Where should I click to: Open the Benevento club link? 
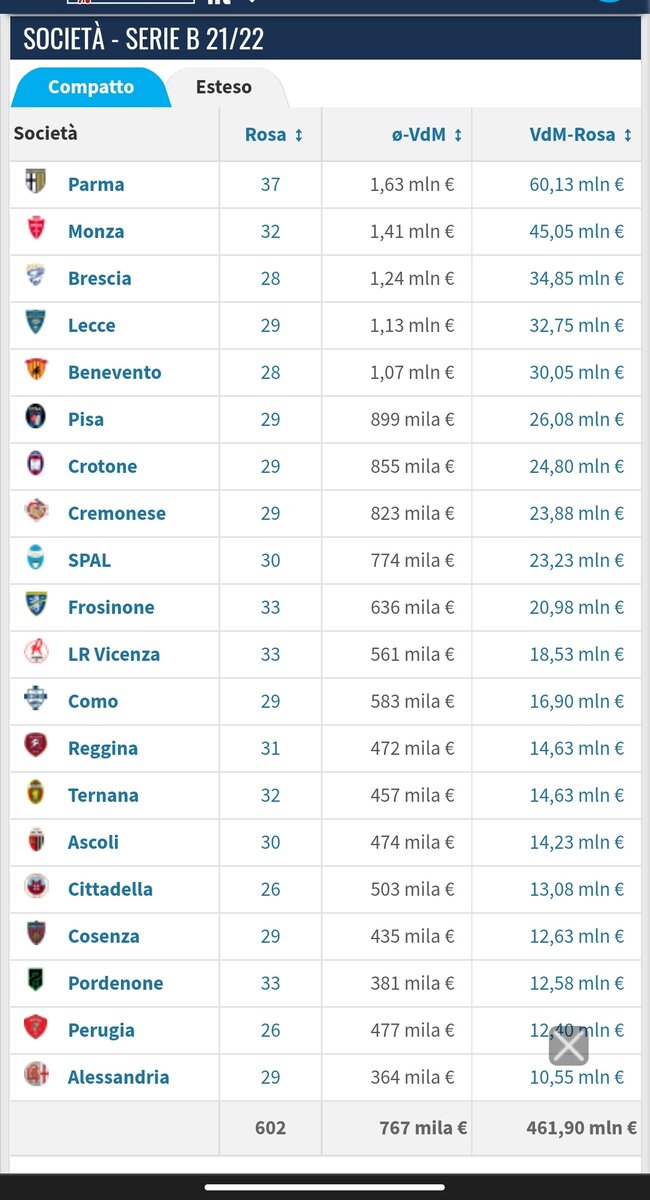(x=114, y=372)
